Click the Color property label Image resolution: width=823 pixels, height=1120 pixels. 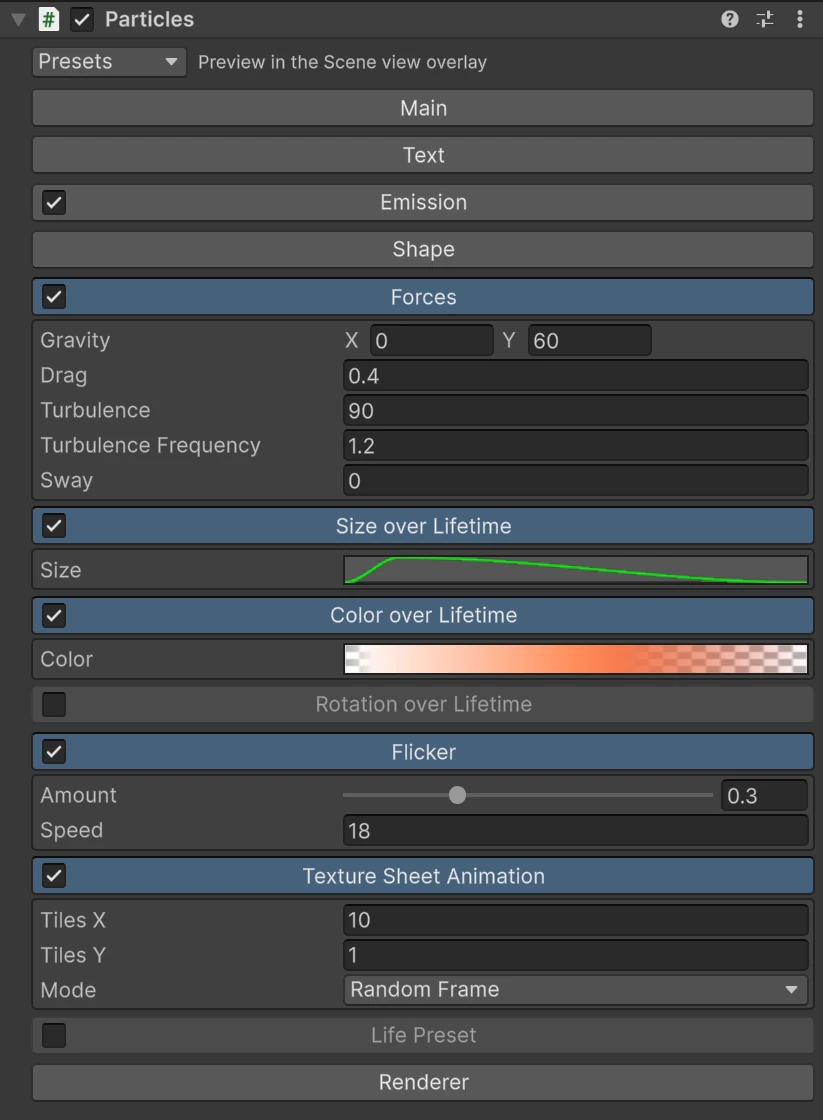tap(66, 659)
